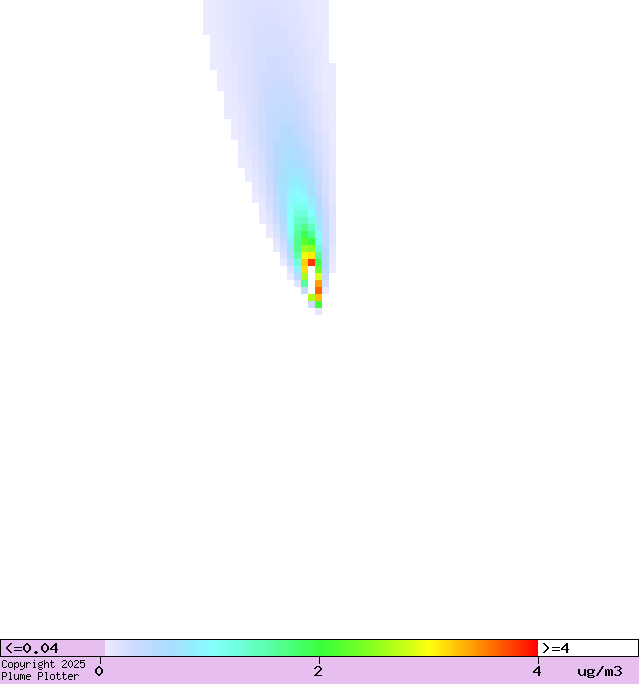Click the "4" tick label under scale
This screenshot has height=684, width=639.
[537, 671]
